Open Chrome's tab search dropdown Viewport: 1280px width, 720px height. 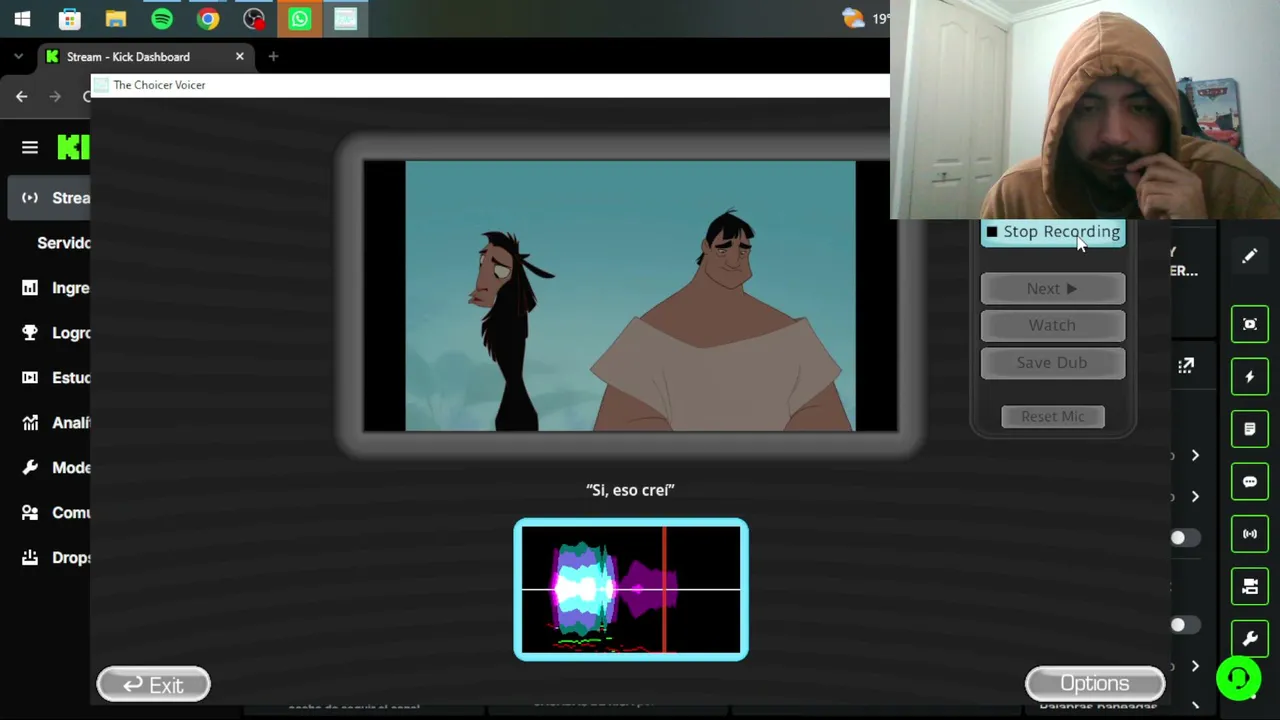[x=18, y=57]
